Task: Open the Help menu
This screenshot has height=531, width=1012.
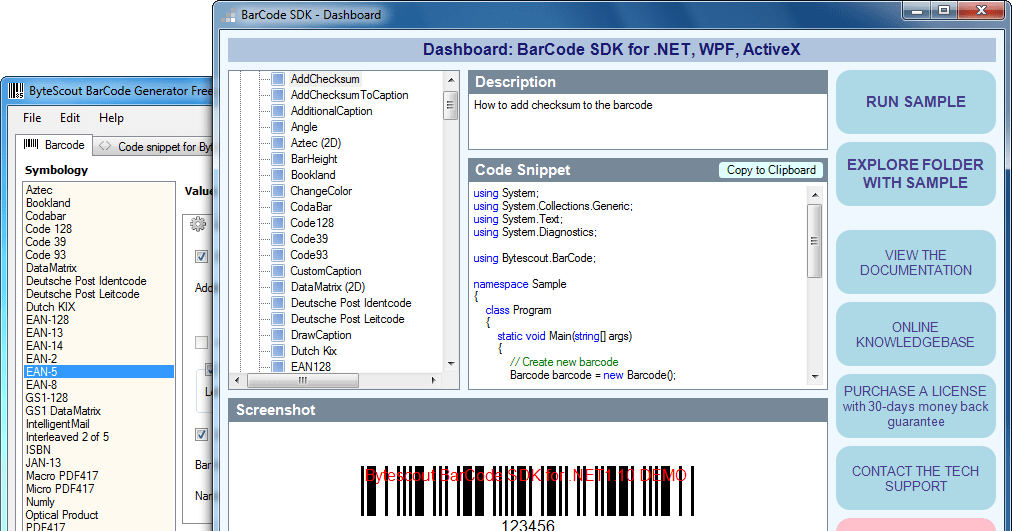Action: coord(111,118)
